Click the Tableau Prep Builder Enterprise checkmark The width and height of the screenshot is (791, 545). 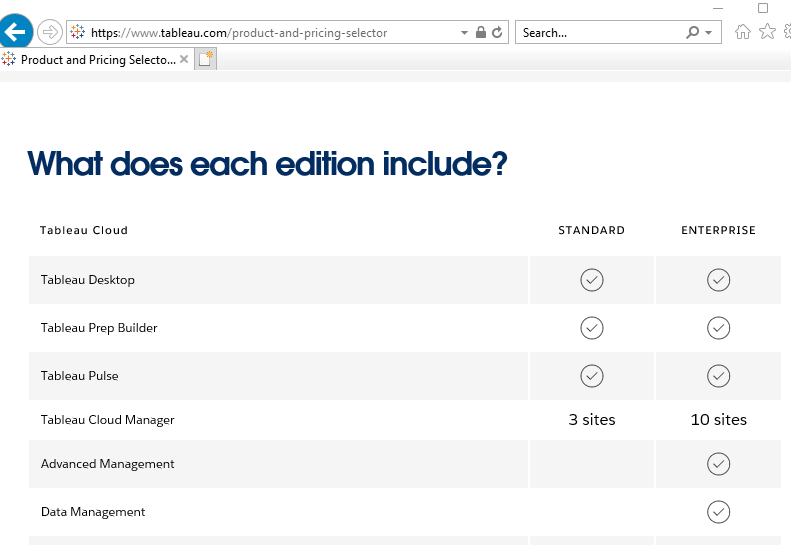tap(718, 328)
